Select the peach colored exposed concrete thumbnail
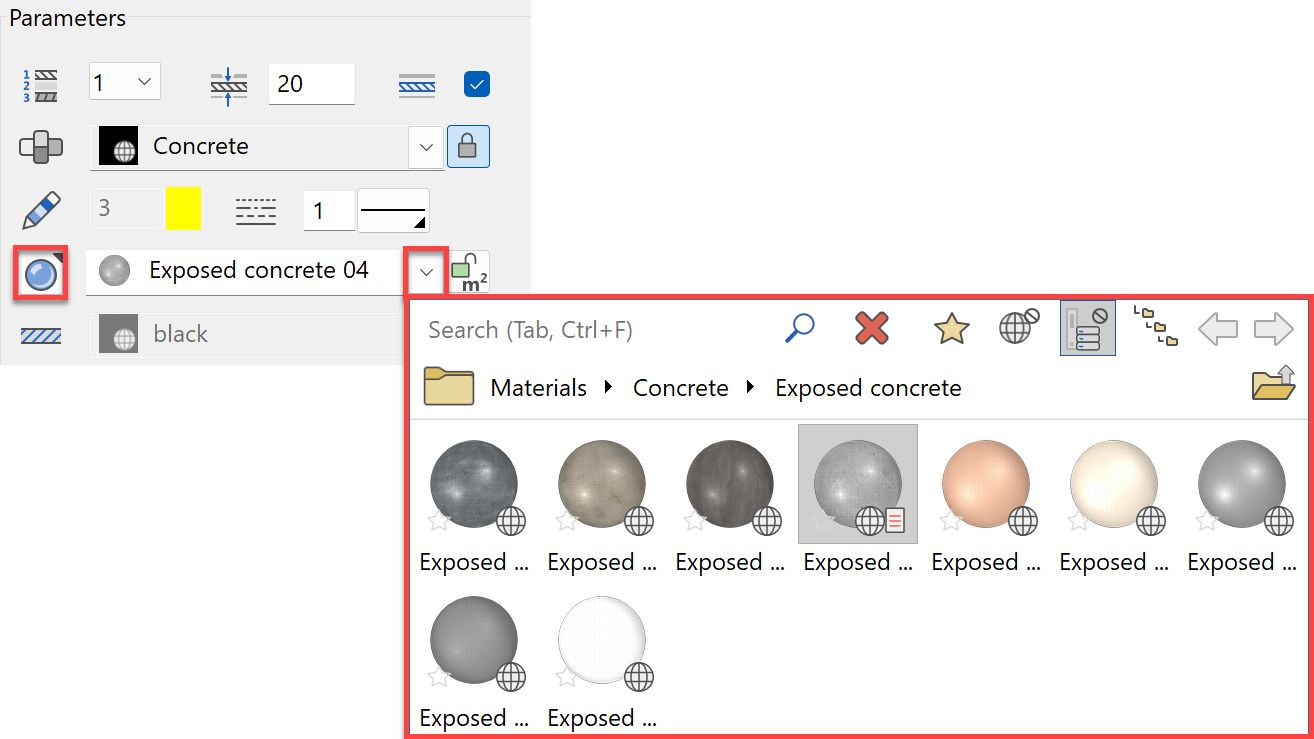The height and width of the screenshot is (739, 1314). pyautogui.click(x=985, y=484)
